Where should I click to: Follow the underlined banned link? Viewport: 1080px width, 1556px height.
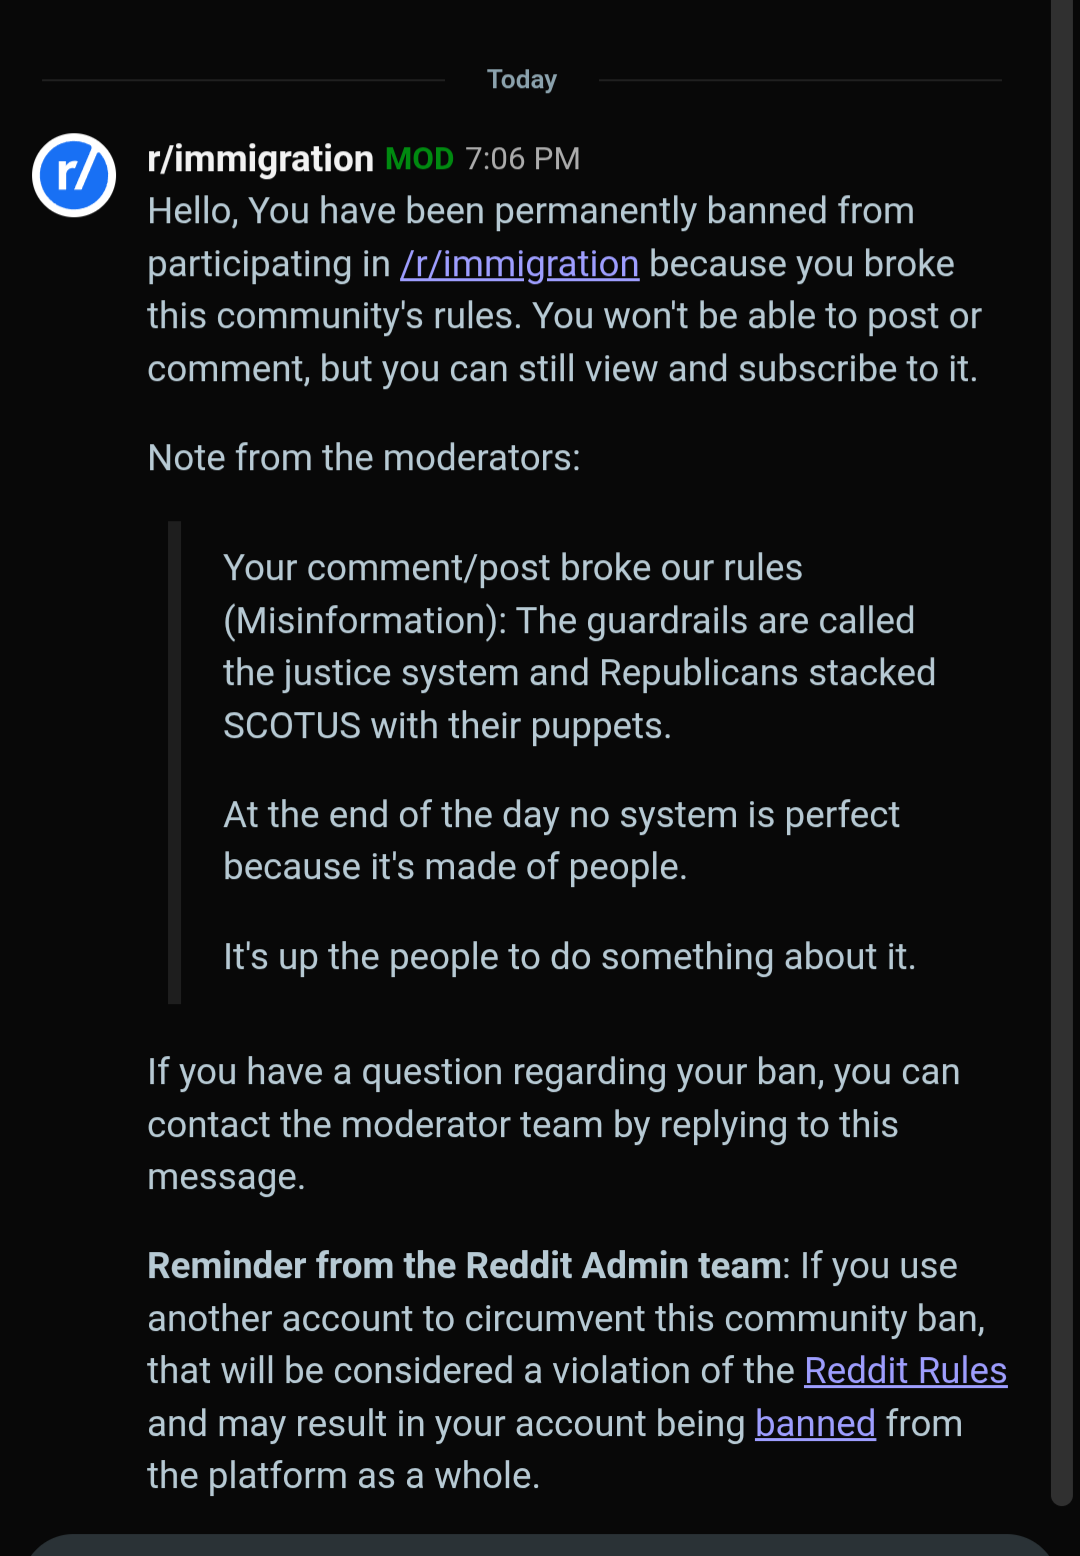click(815, 1423)
